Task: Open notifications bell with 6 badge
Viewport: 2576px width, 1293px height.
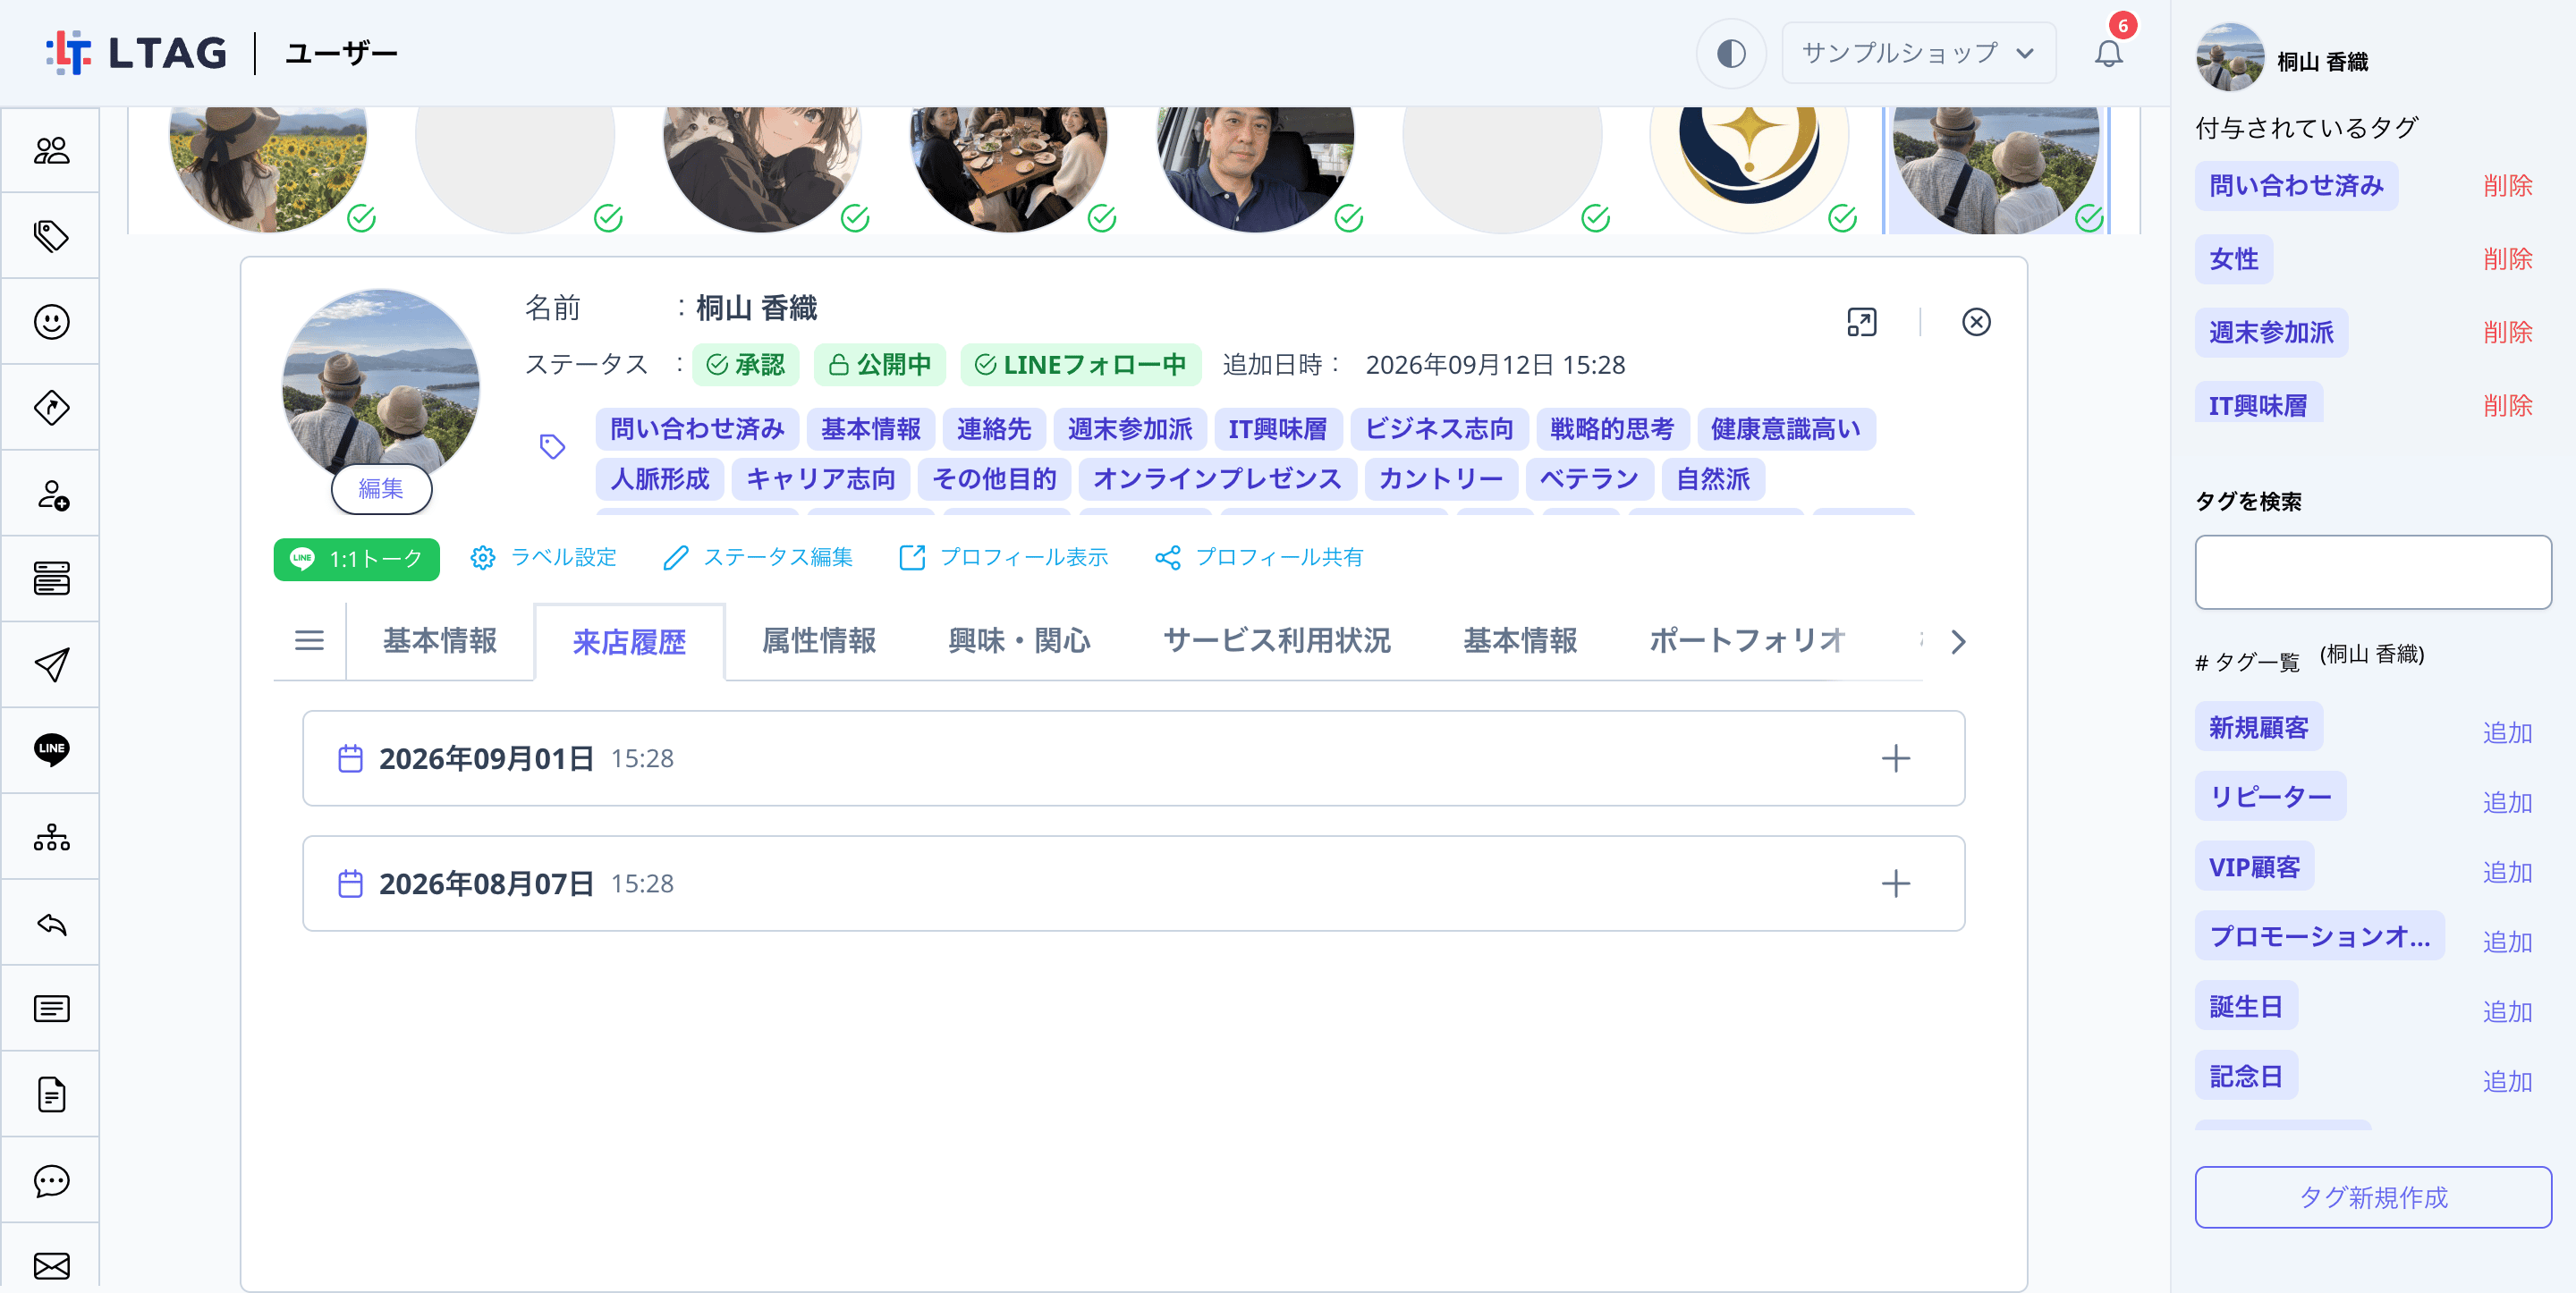Action: pyautogui.click(x=2108, y=52)
